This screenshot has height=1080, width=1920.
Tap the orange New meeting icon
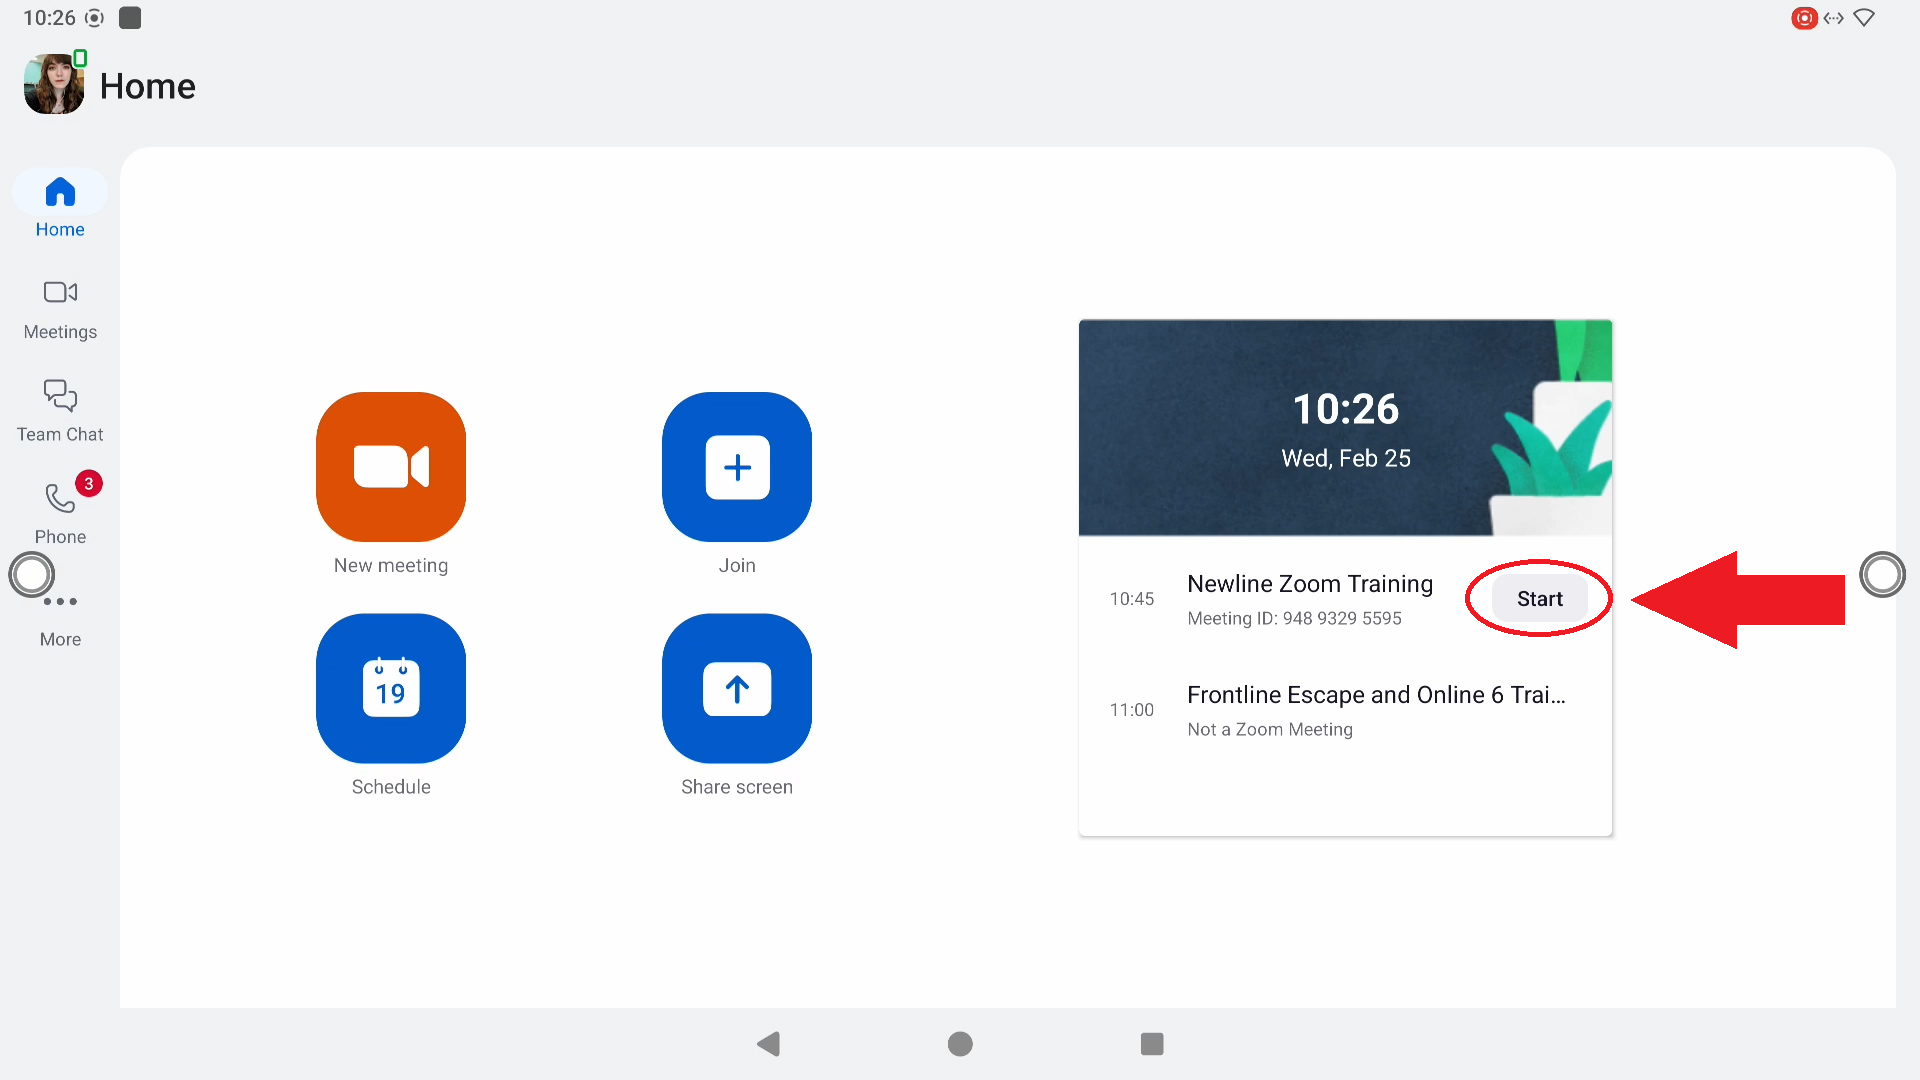(391, 467)
